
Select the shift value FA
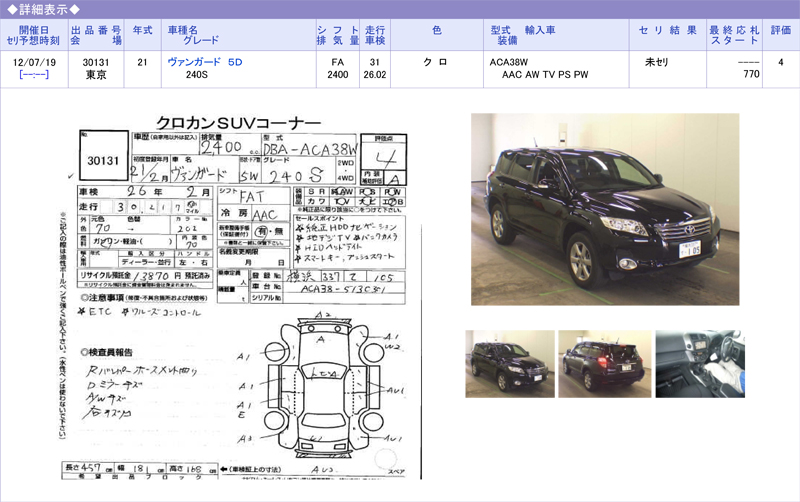coord(337,62)
